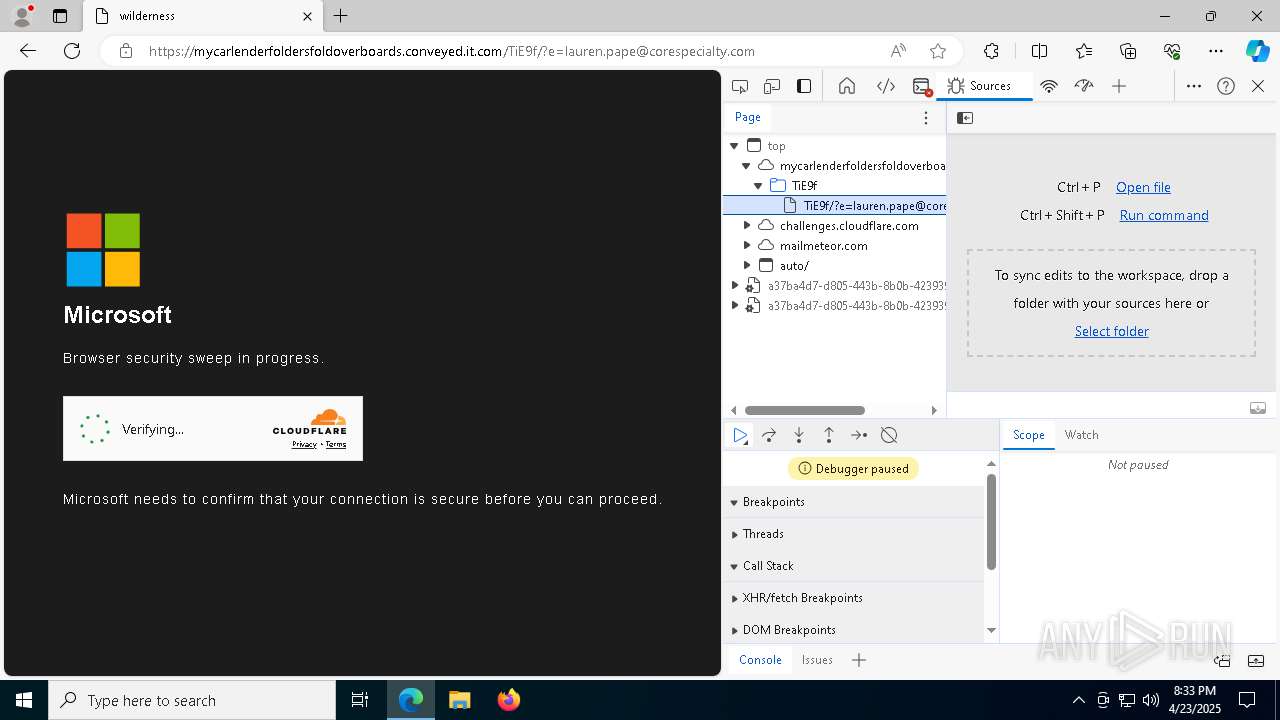1280x720 pixels.
Task: Click the Cloudflare Privacy link
Action: click(x=304, y=445)
